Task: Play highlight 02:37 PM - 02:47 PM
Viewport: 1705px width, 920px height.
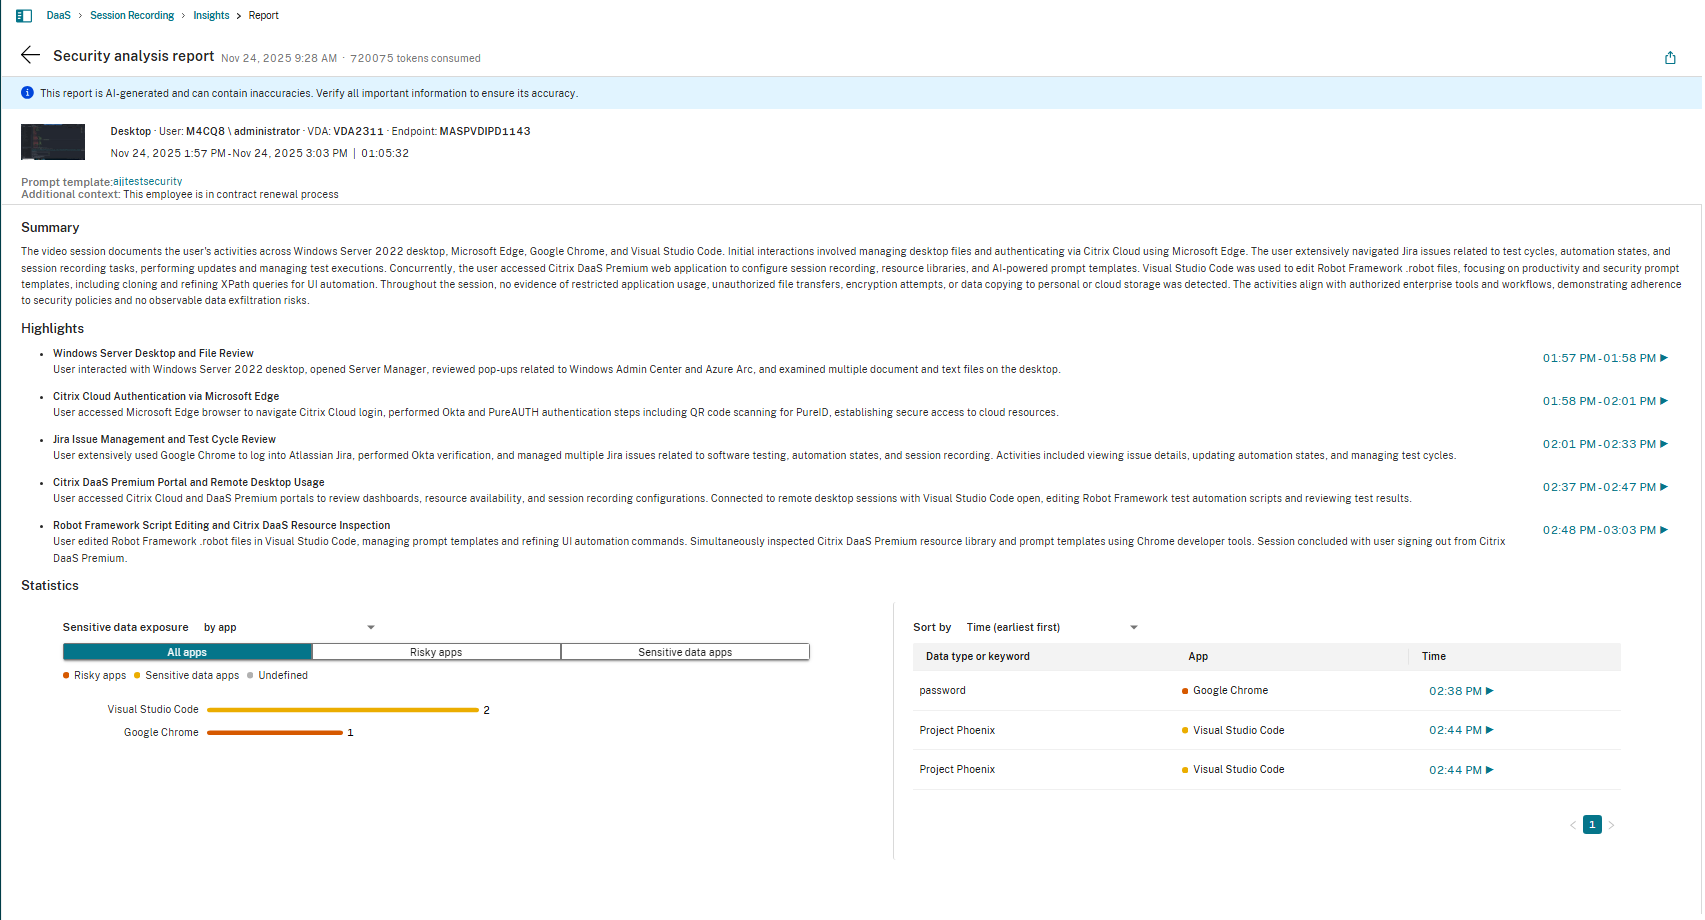Action: pyautogui.click(x=1605, y=487)
